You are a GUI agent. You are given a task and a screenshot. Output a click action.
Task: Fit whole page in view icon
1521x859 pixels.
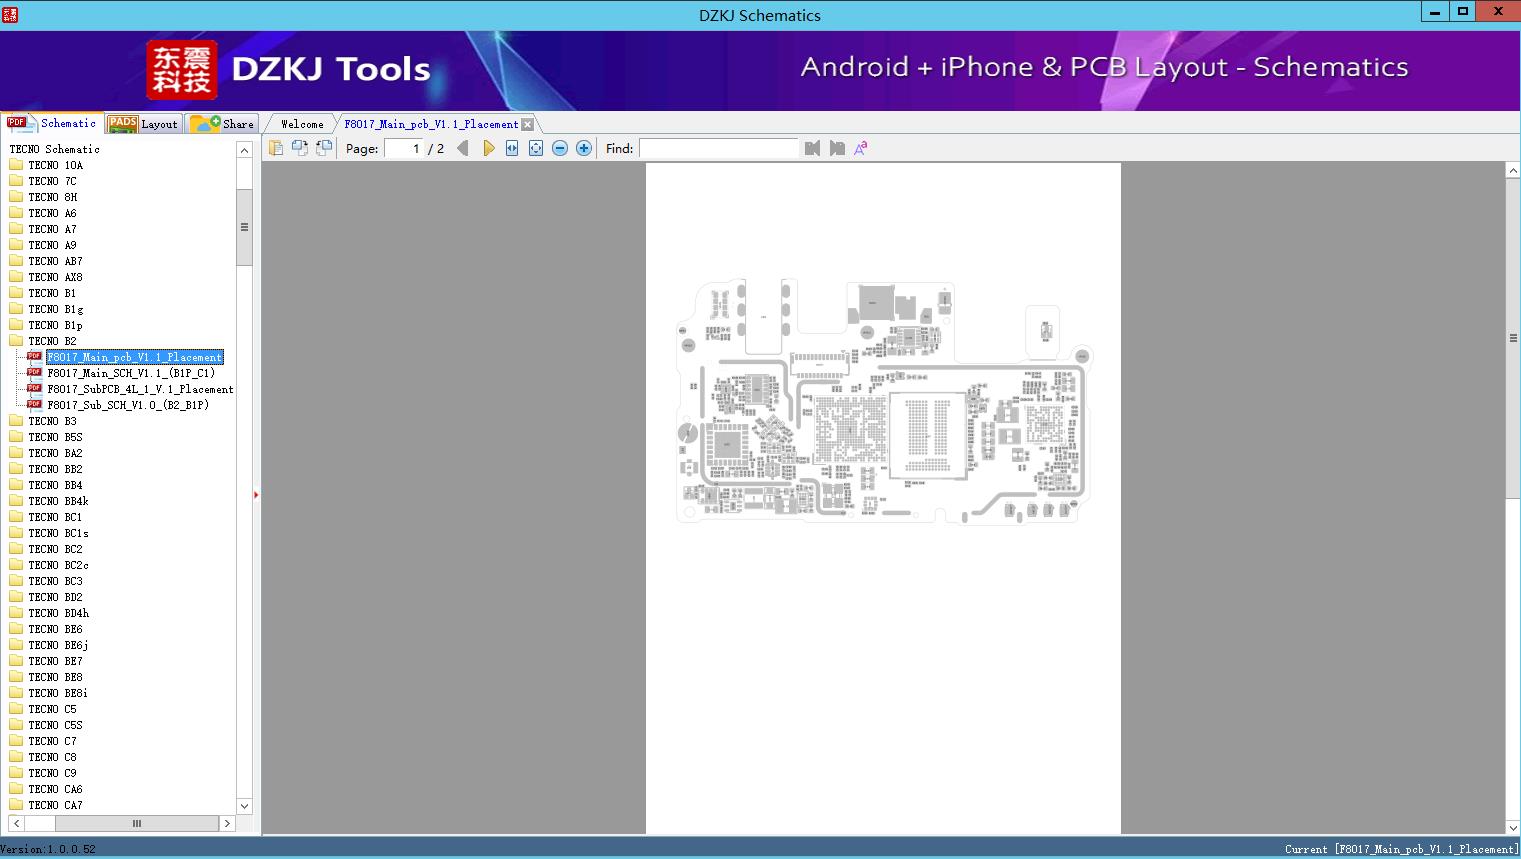click(536, 148)
